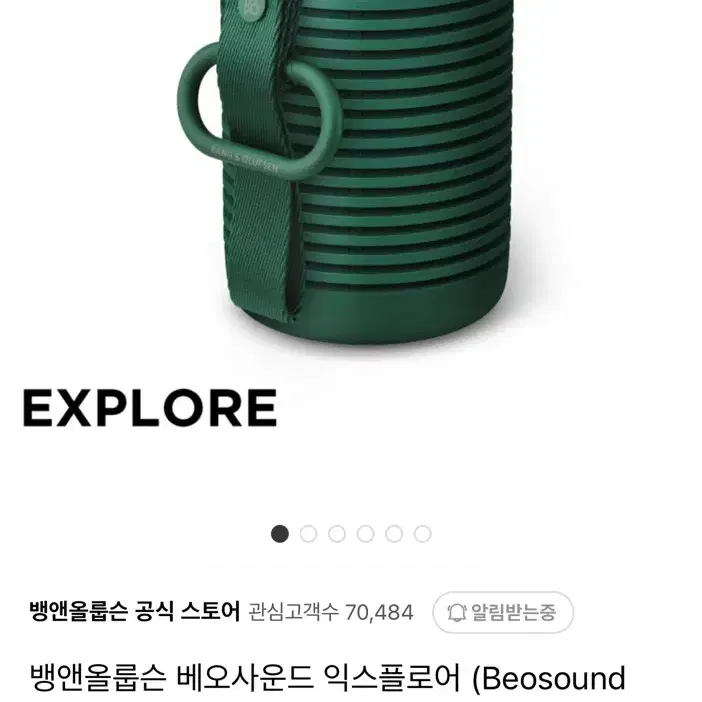Click the (Beosound text in the title
702x702 pixels.
[549, 679]
